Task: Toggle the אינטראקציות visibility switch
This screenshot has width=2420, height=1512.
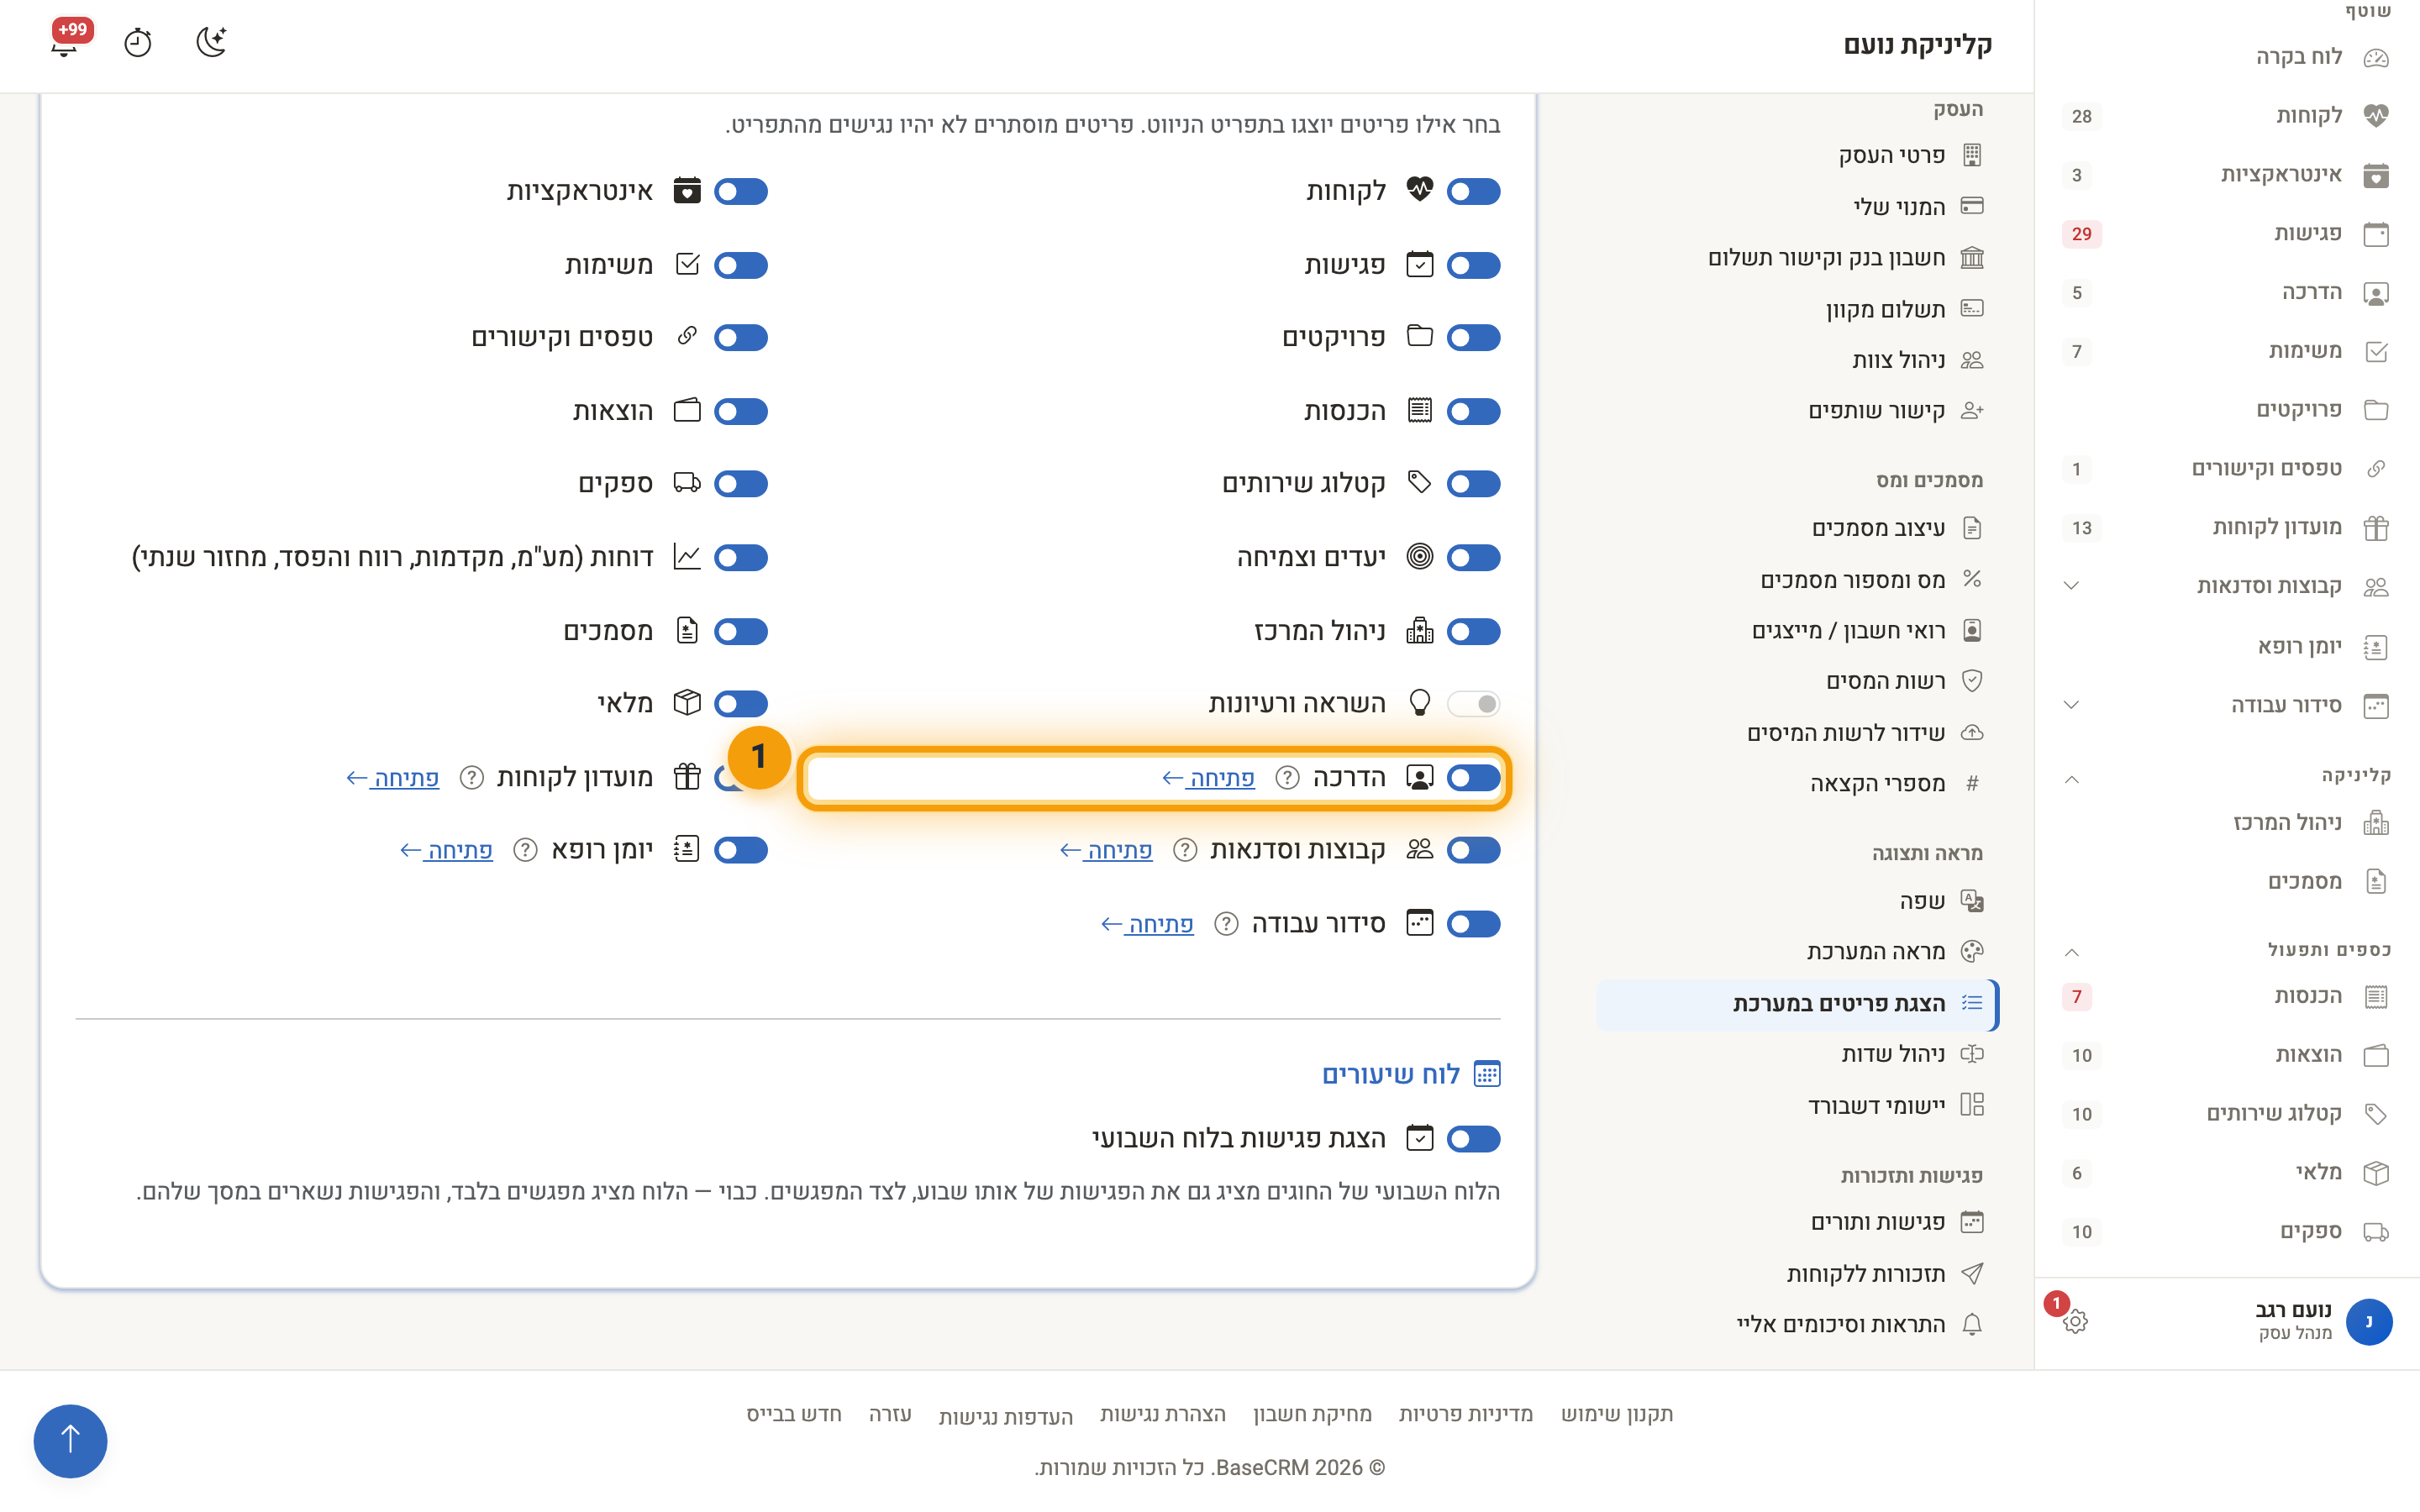Action: pyautogui.click(x=740, y=191)
